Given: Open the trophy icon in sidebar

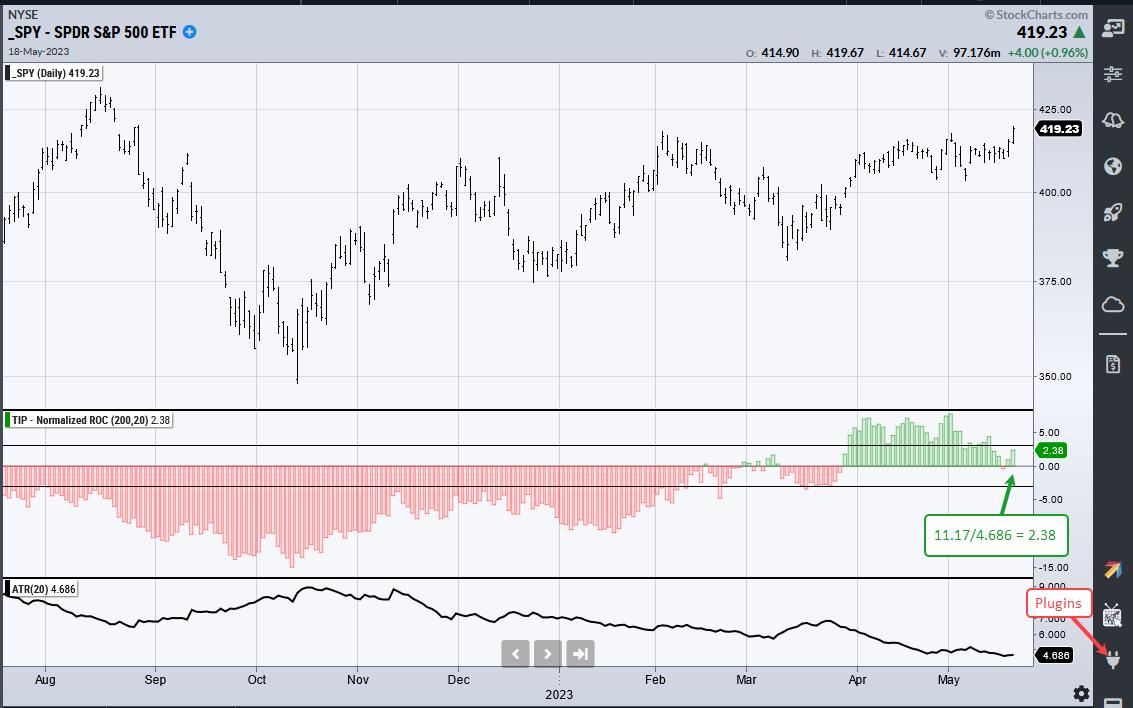Looking at the screenshot, I should [1112, 258].
